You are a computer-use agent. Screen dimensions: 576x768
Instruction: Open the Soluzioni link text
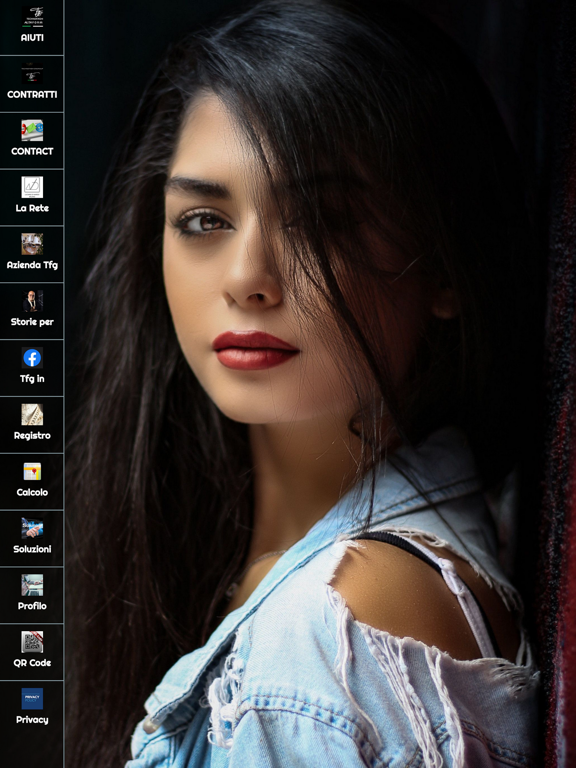click(32, 549)
